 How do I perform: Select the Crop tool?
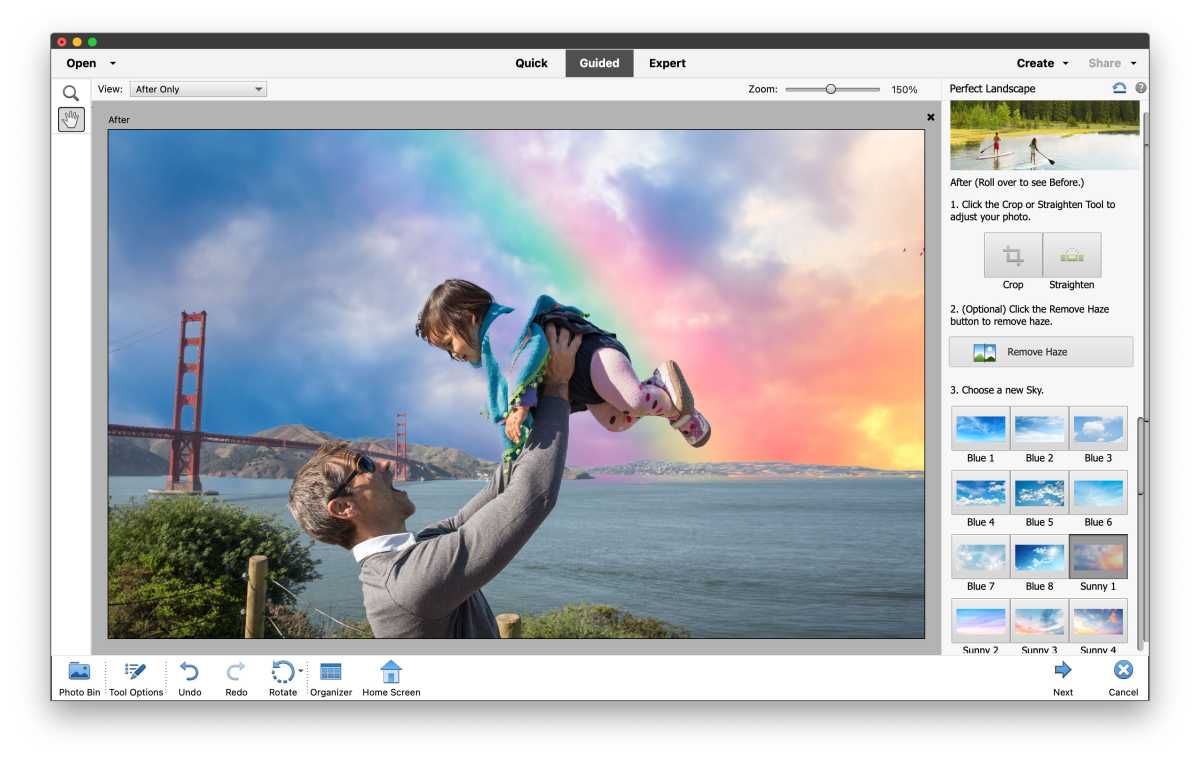1012,255
